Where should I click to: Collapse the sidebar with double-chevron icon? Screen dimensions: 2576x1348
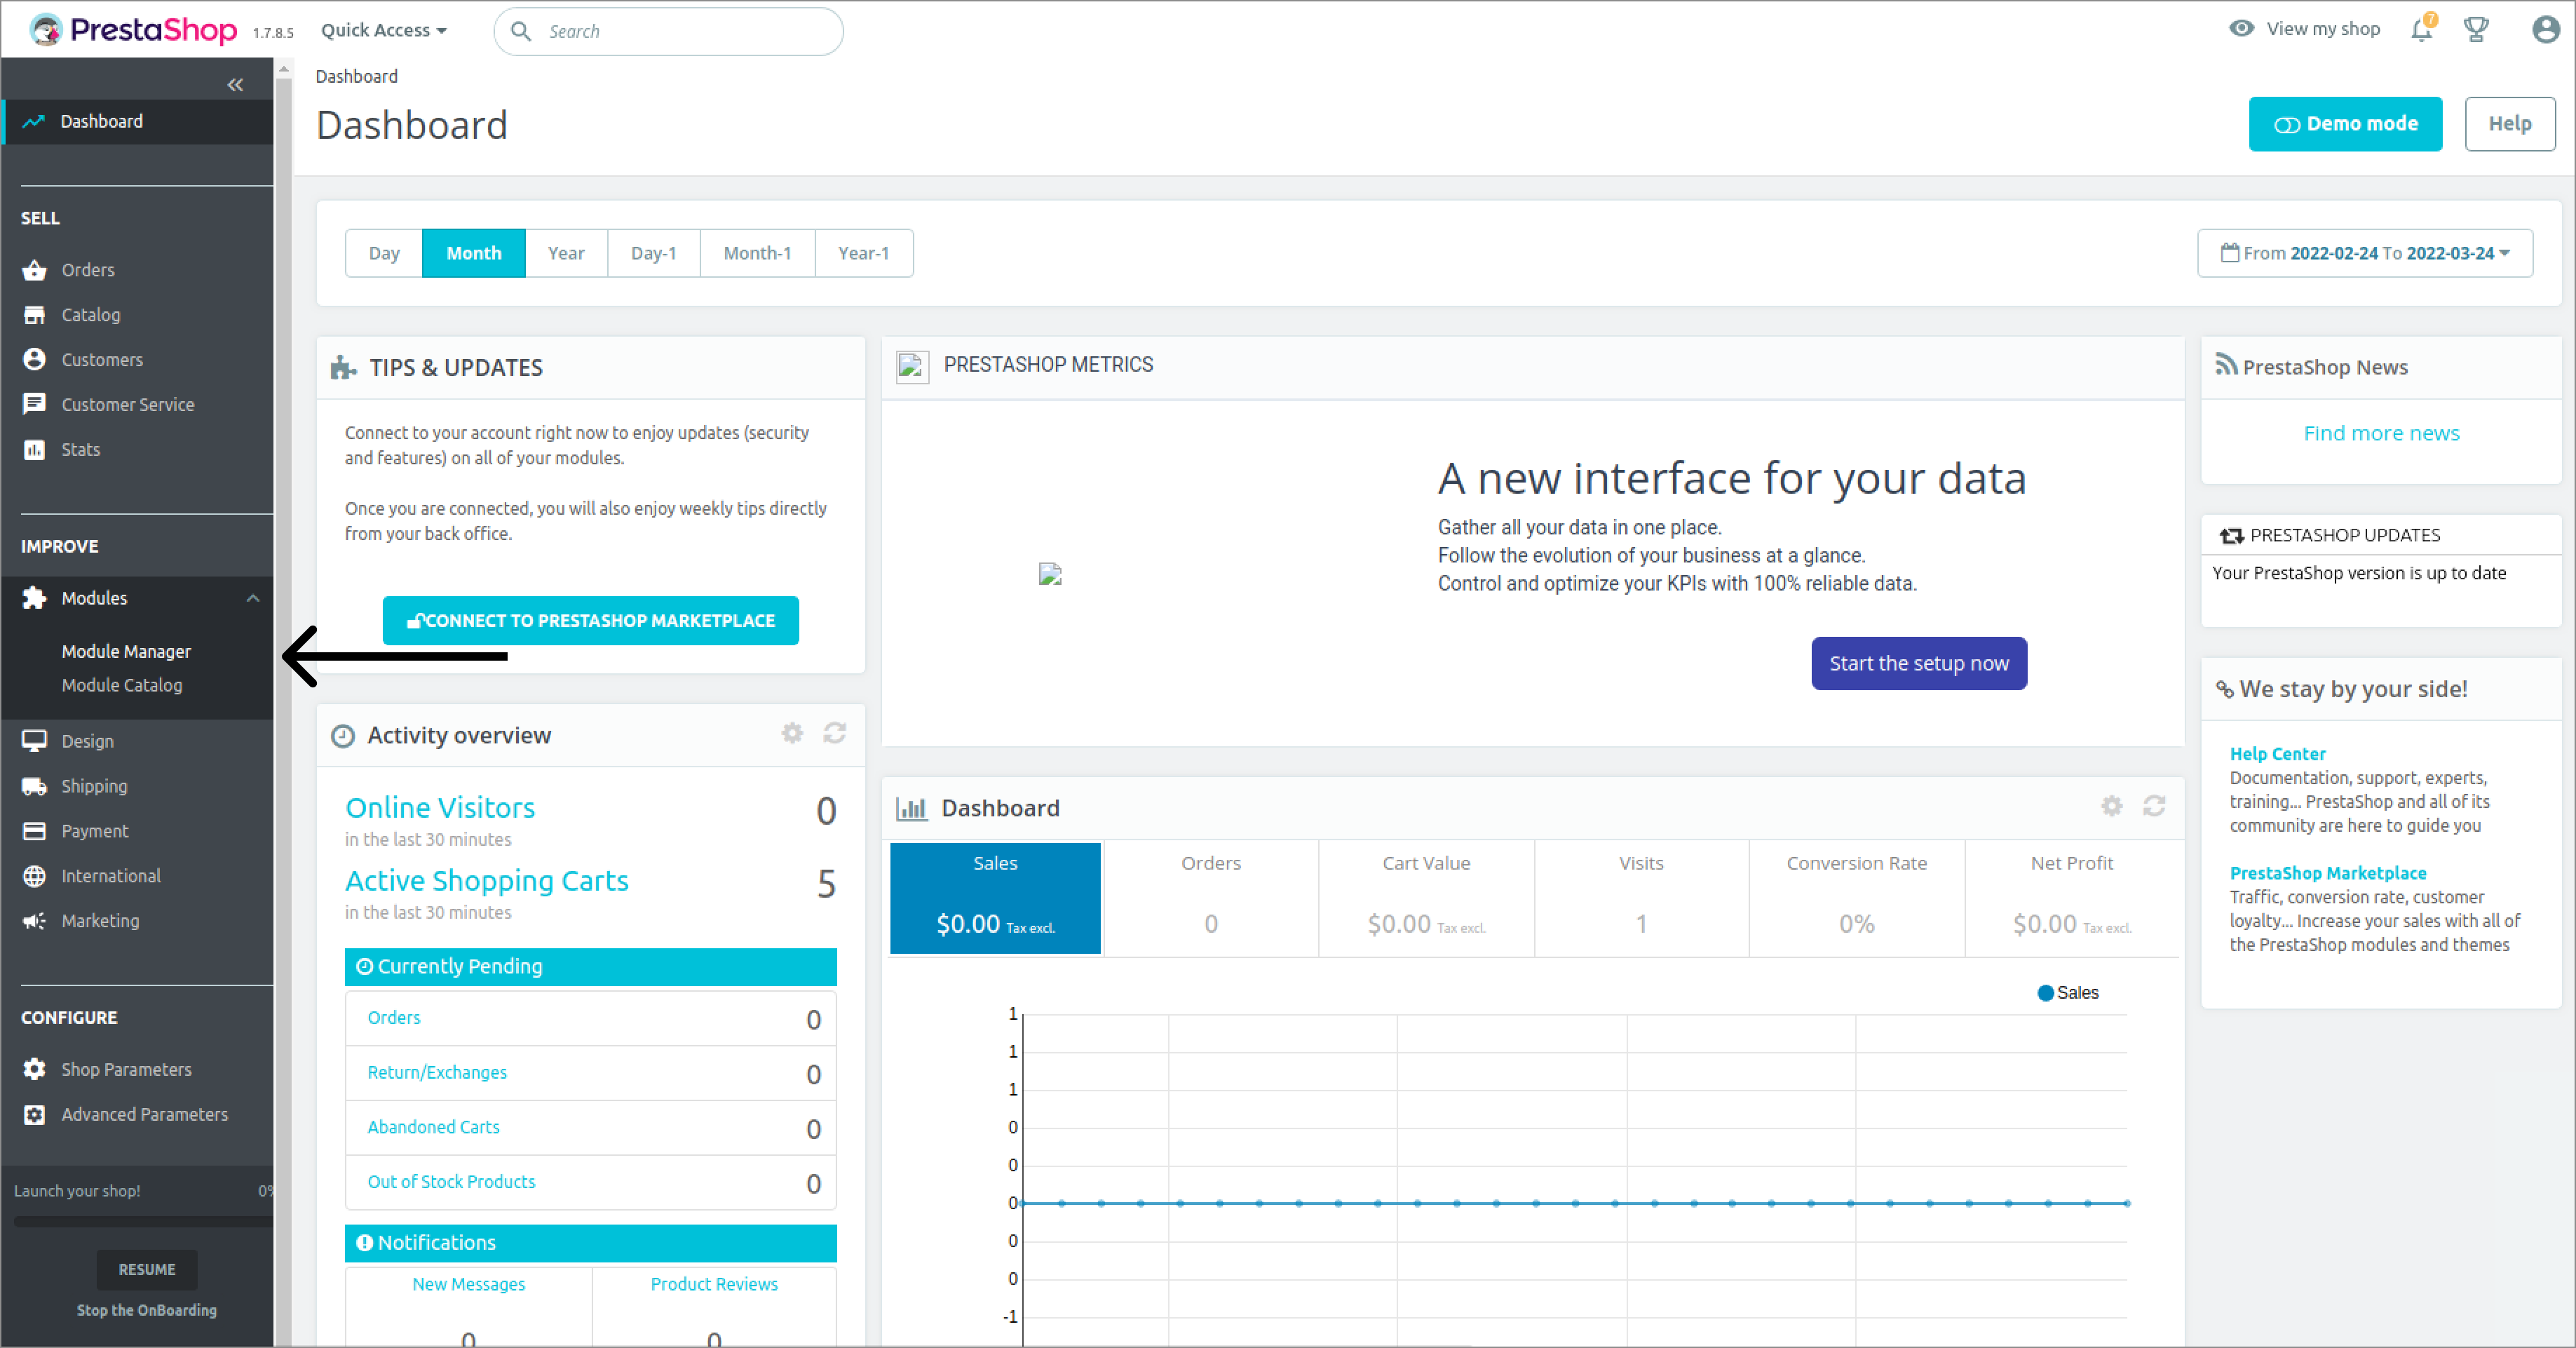point(235,85)
